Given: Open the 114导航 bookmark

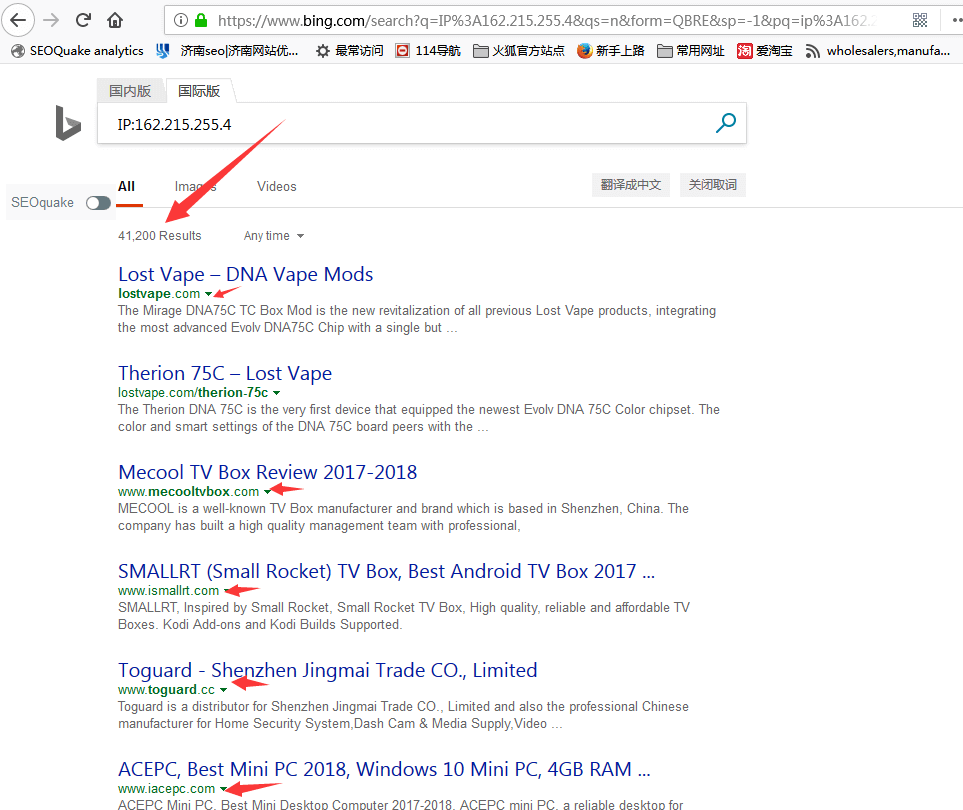Looking at the screenshot, I should pos(428,50).
